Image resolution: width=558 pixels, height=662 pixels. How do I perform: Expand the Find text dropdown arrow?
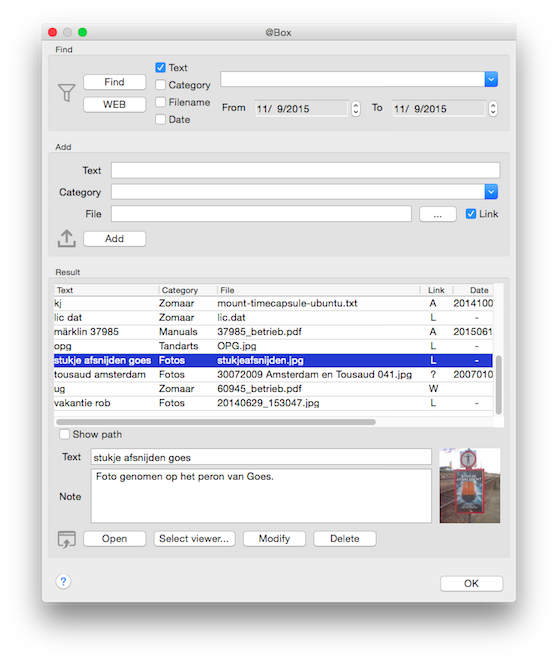491,79
